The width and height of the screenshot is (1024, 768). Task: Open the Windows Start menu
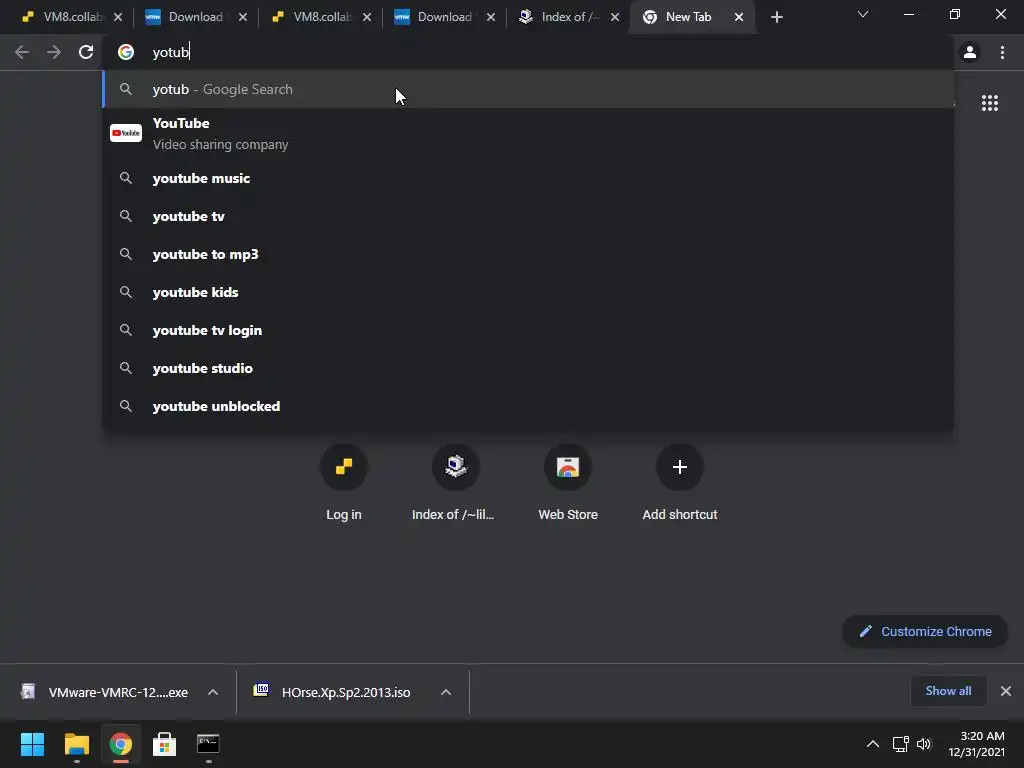tap(32, 744)
